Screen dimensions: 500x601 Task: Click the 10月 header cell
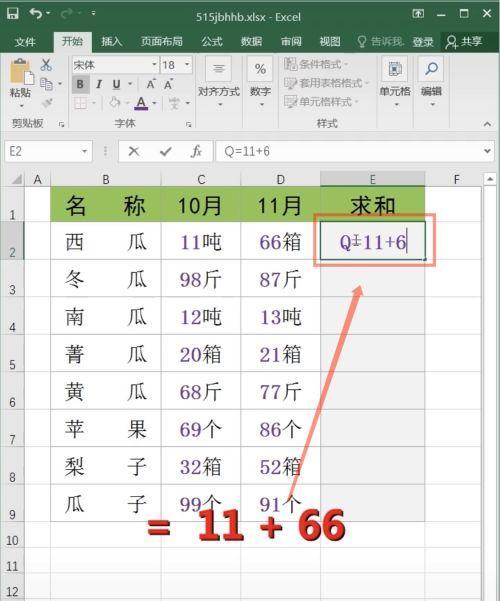pos(201,205)
